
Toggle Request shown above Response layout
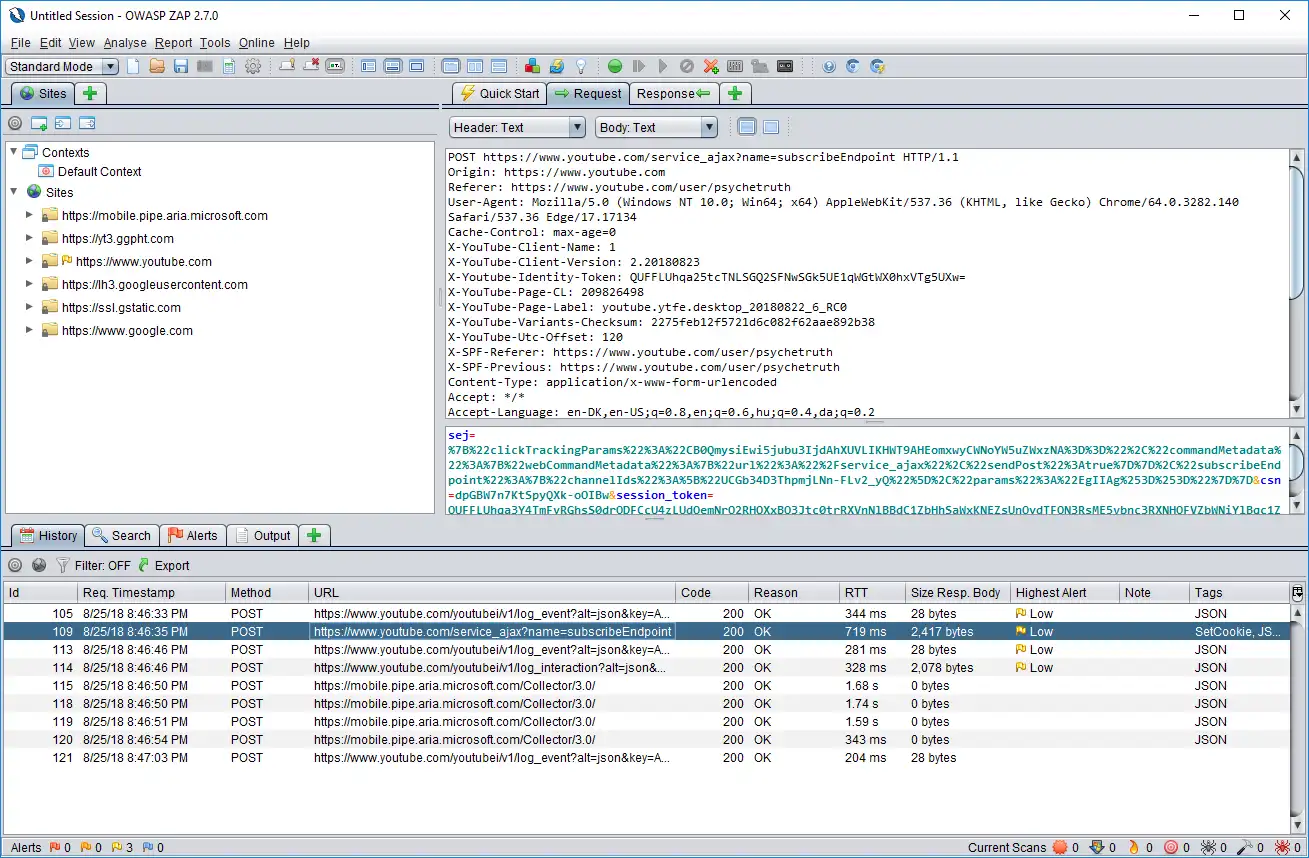tap(499, 66)
